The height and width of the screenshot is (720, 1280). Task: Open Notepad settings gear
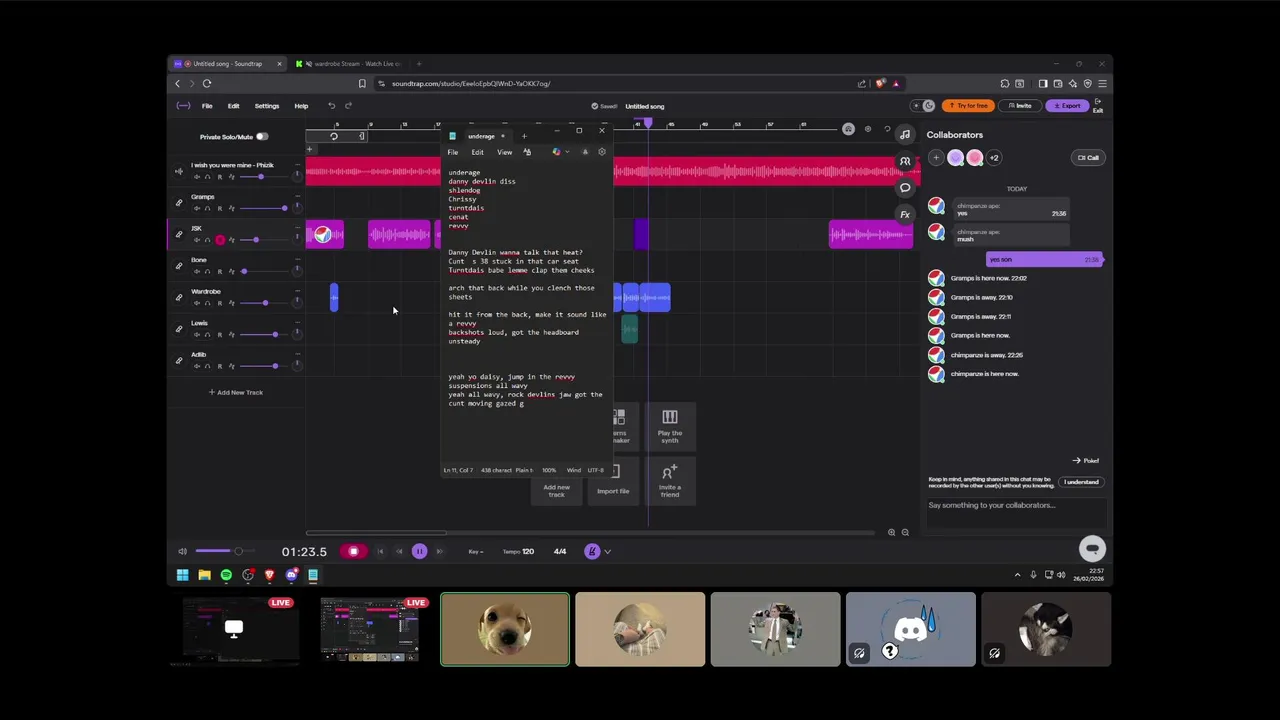(x=601, y=152)
